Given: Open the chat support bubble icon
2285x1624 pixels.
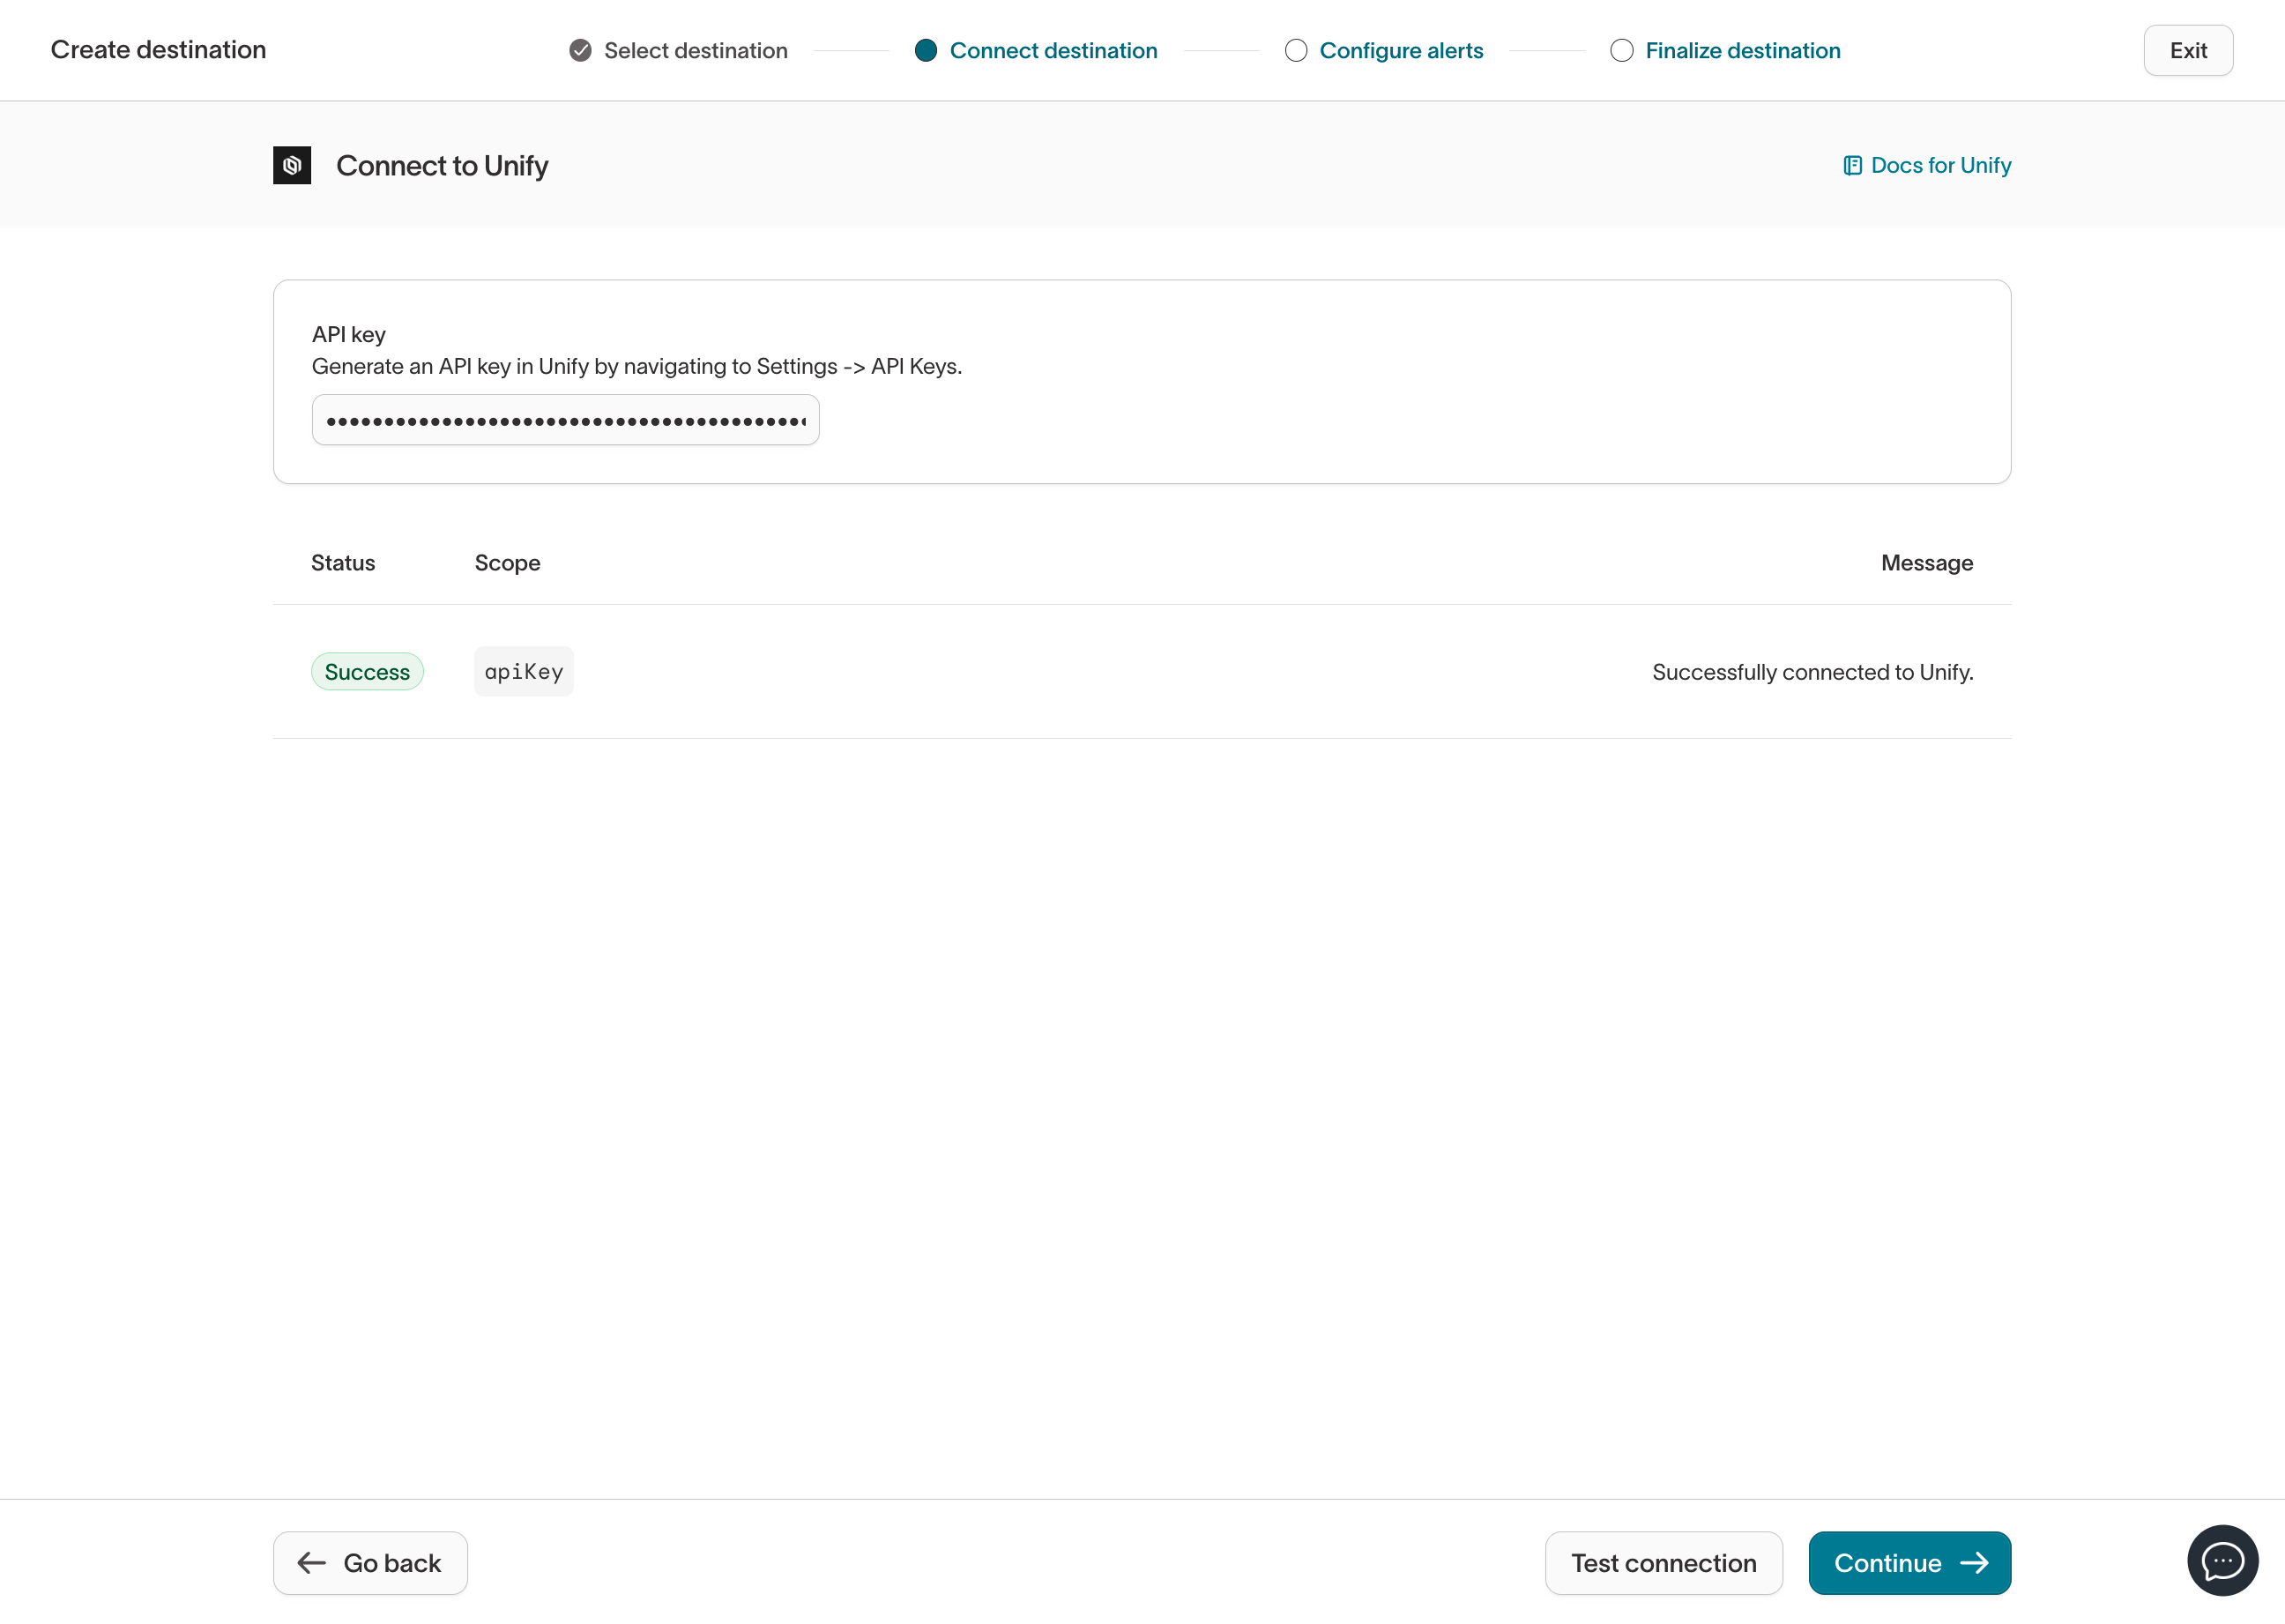Looking at the screenshot, I should (x=2222, y=1560).
